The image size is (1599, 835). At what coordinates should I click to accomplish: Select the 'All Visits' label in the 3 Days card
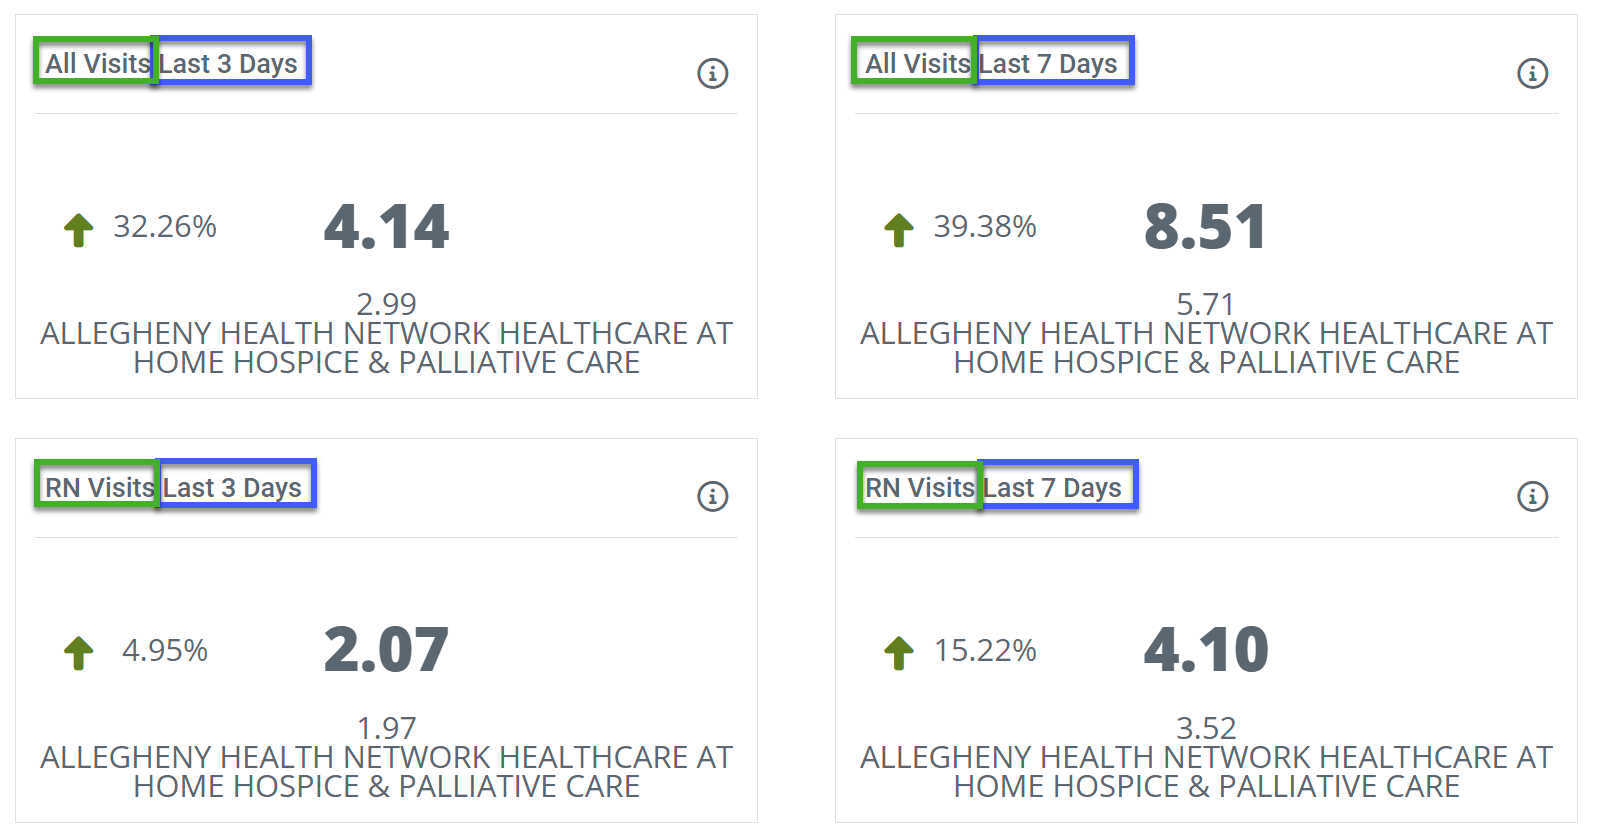click(95, 62)
